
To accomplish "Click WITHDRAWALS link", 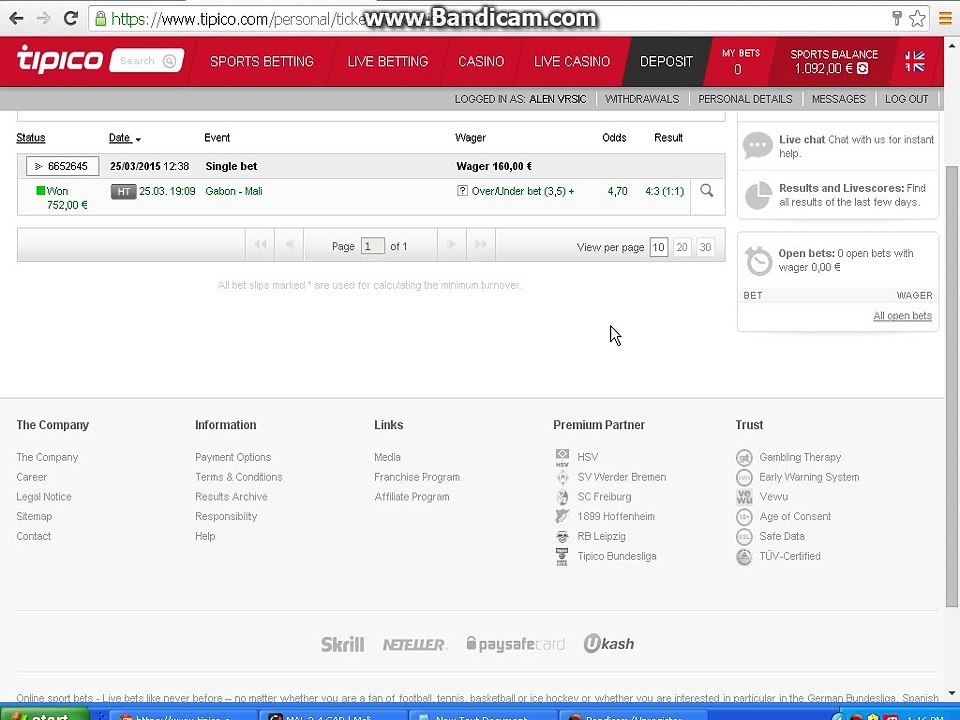I will (642, 99).
